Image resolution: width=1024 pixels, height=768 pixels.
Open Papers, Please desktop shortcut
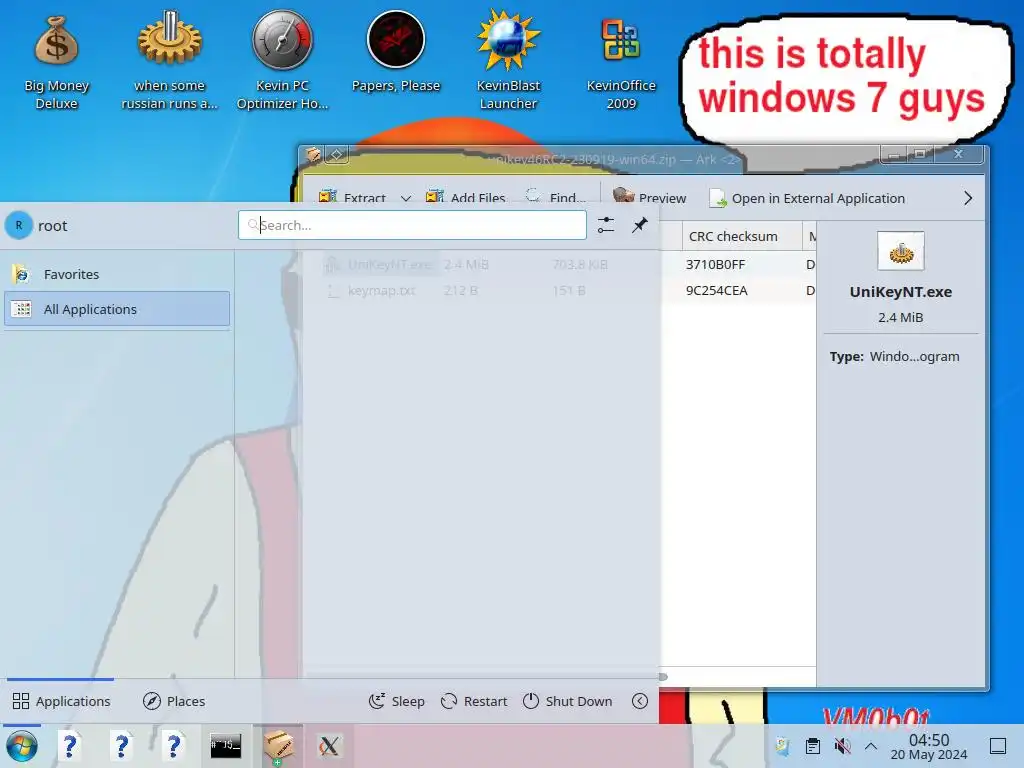[x=396, y=52]
